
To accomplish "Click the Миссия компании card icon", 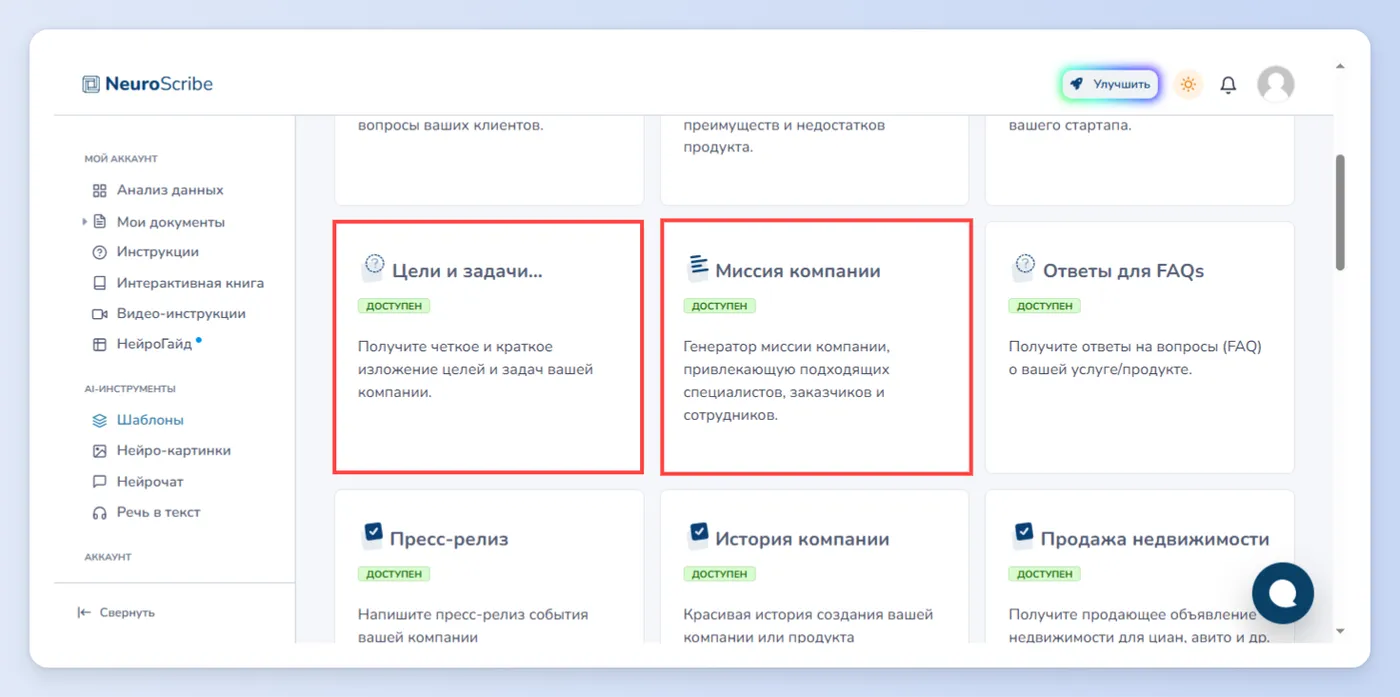I will pos(697,268).
